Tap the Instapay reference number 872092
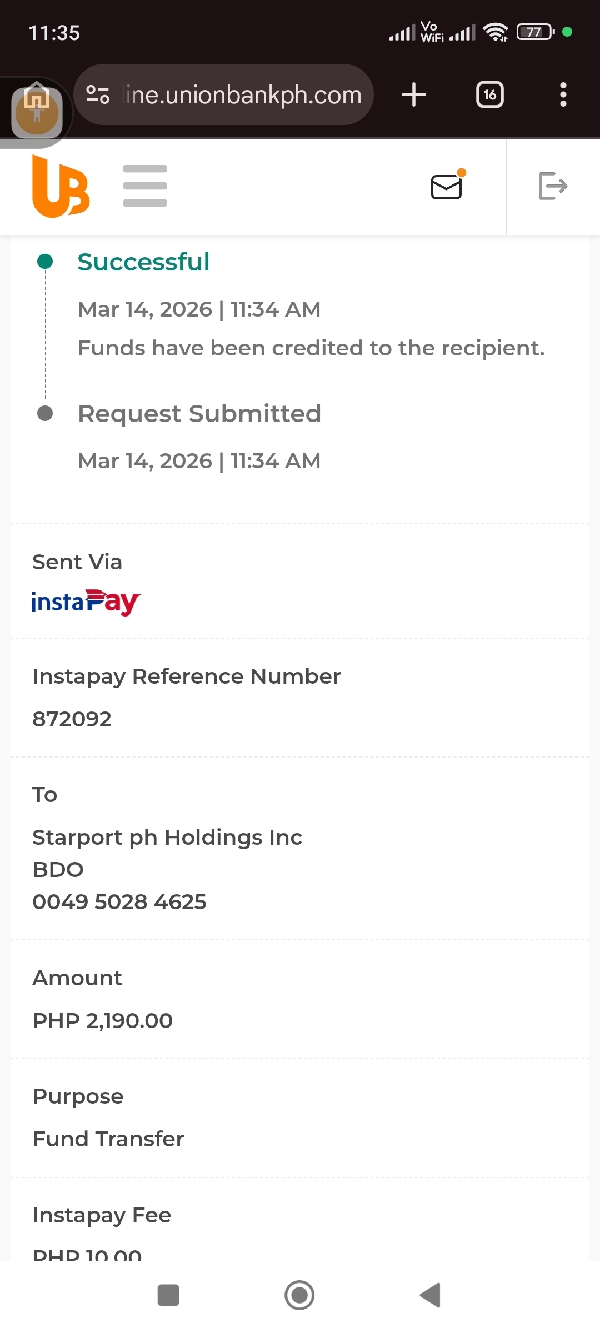This screenshot has width=600, height=1333. click(x=72, y=718)
